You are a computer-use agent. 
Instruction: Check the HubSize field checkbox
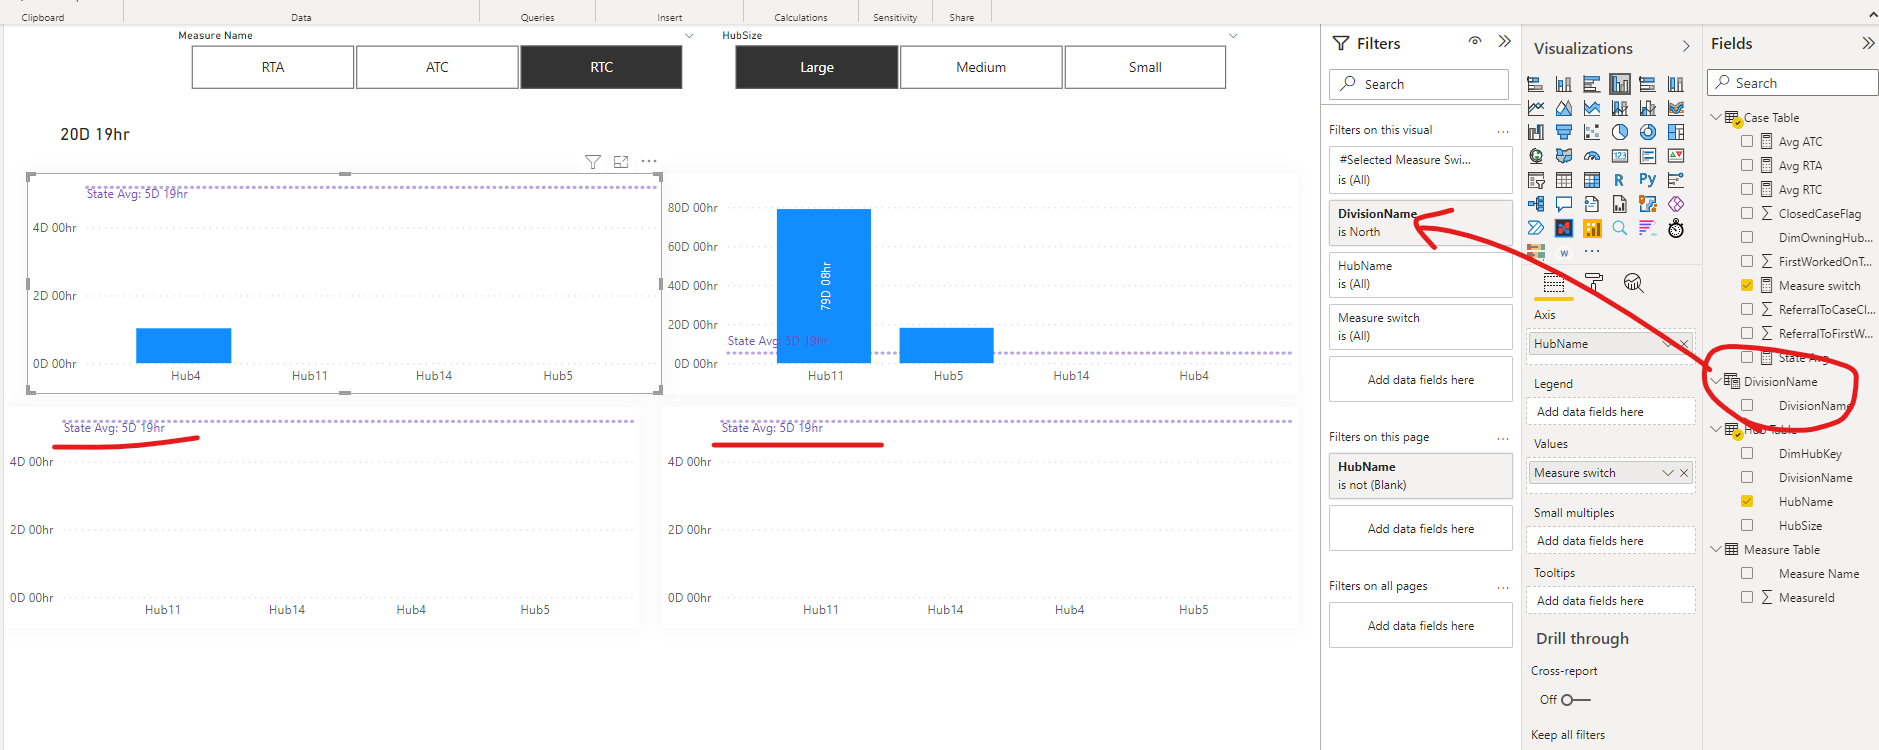[x=1747, y=525]
